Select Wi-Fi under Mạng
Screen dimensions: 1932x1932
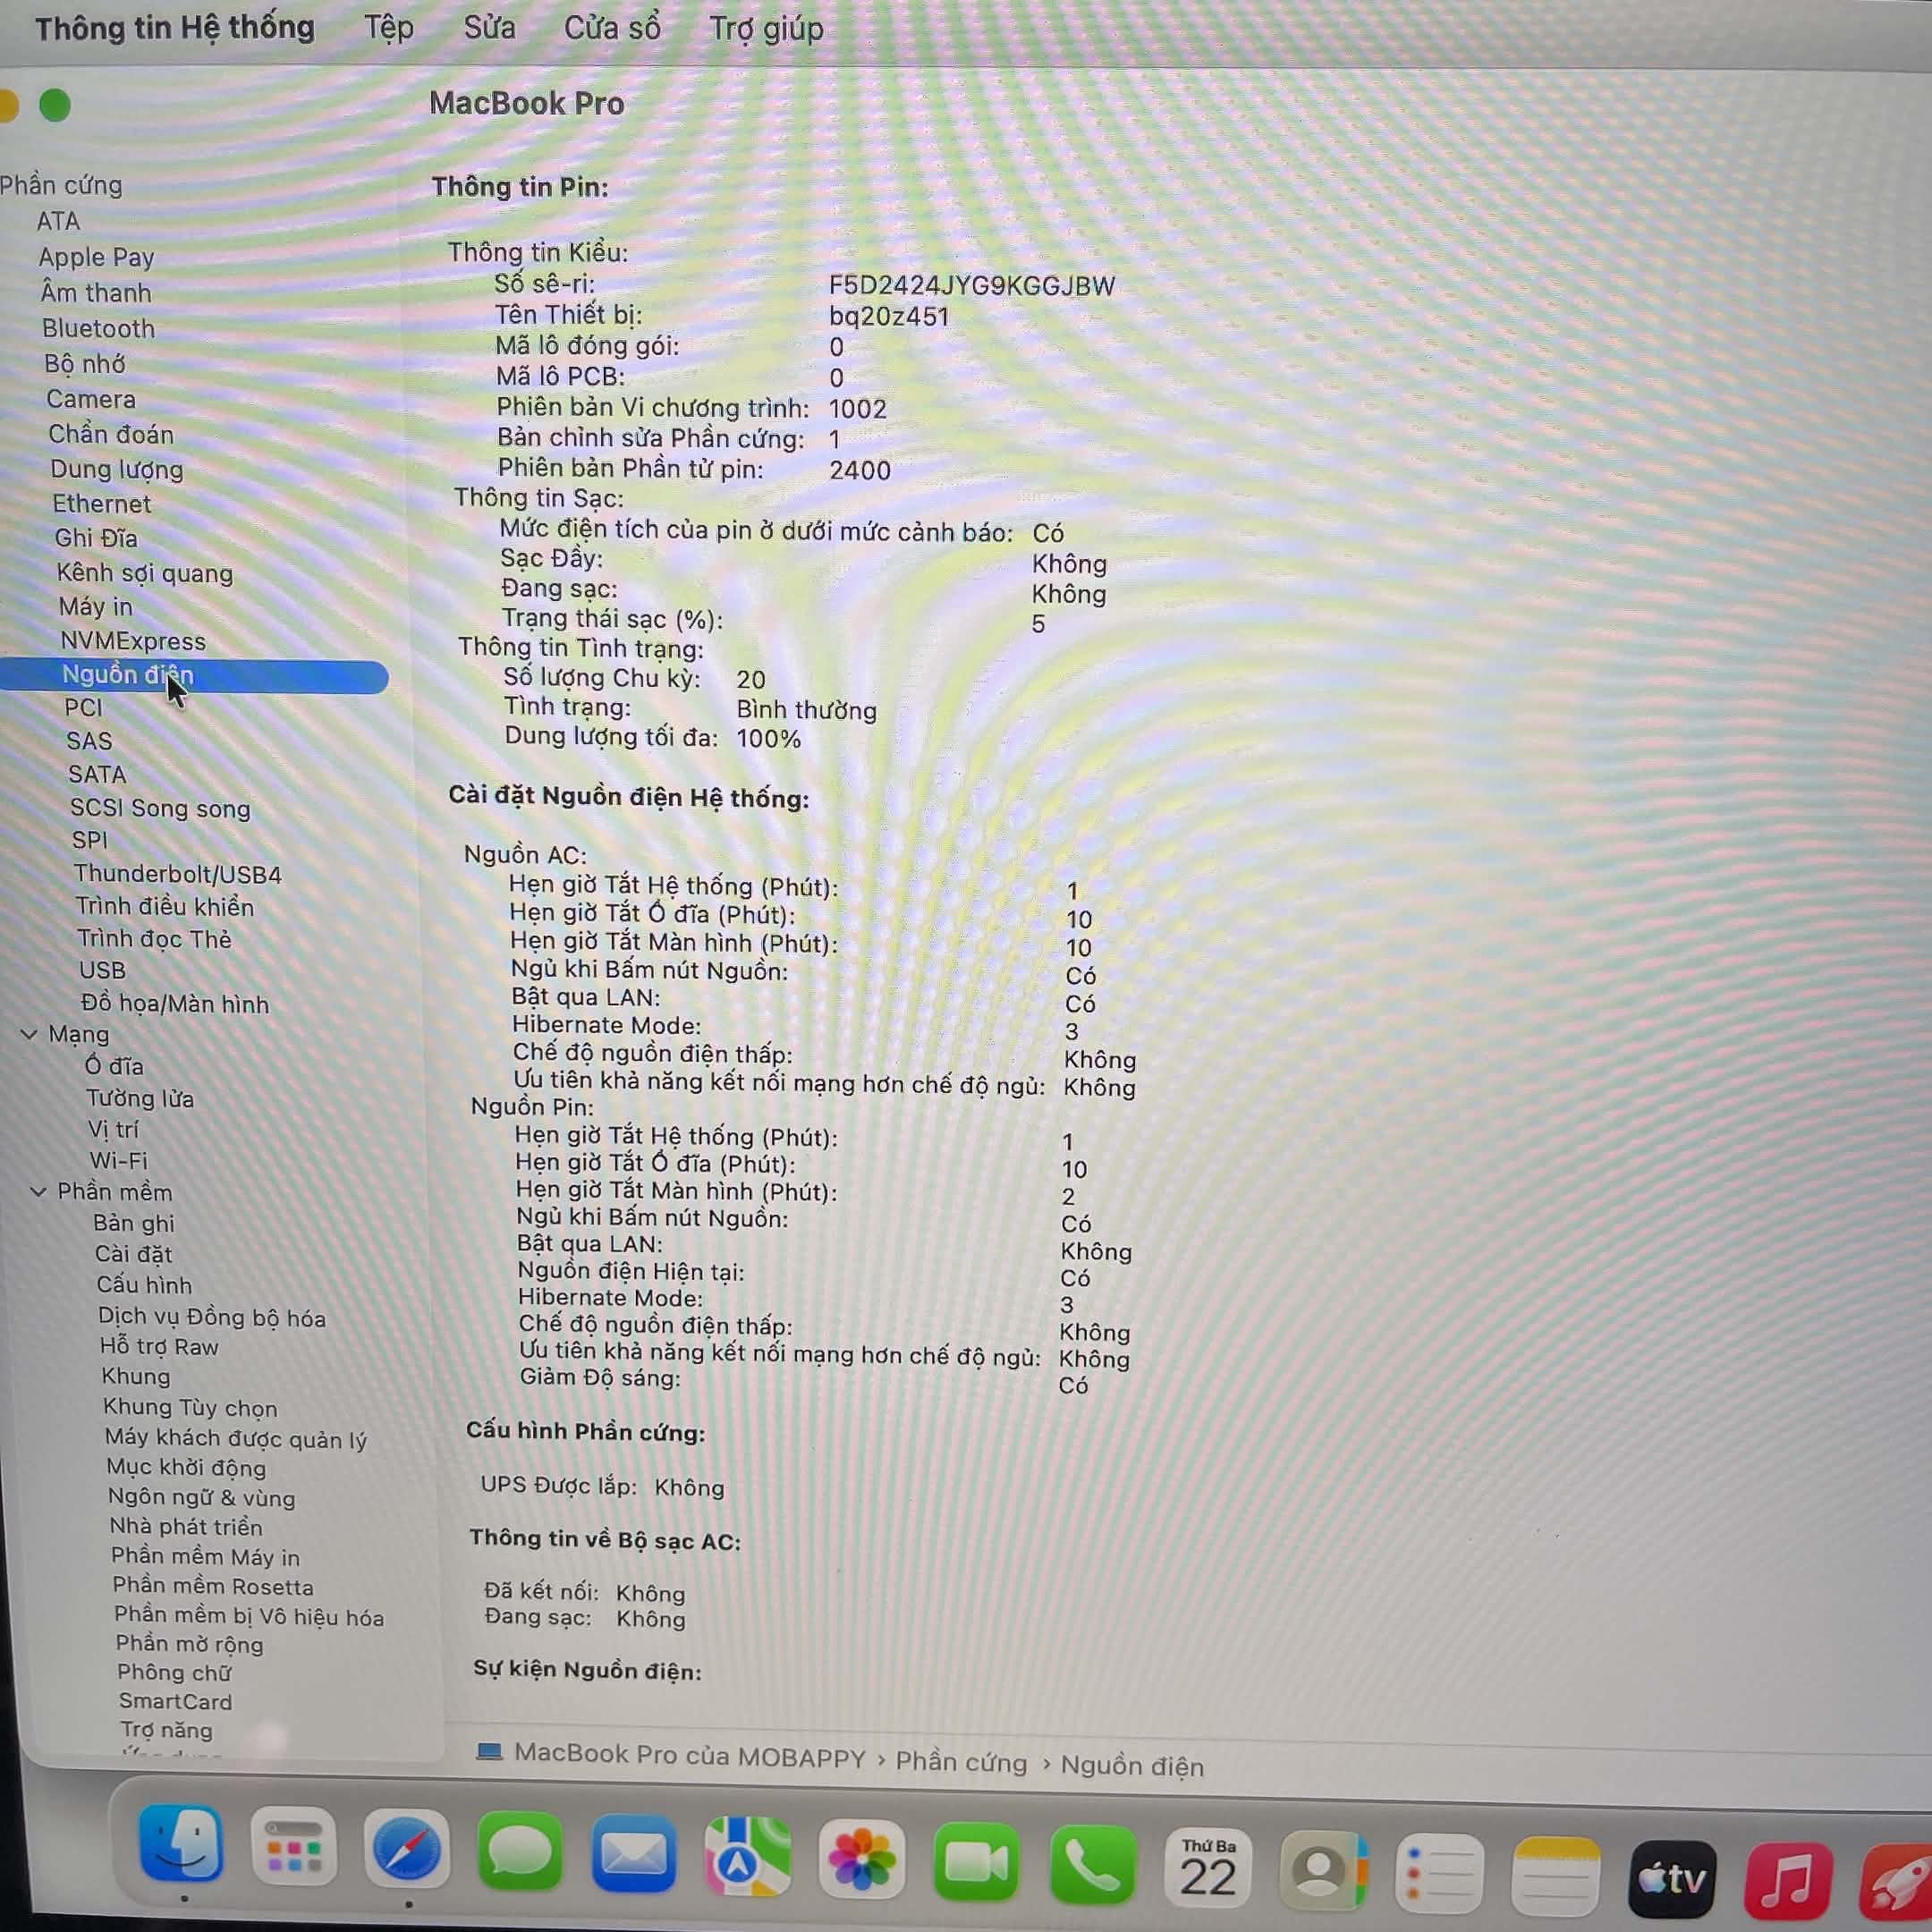119,1160
